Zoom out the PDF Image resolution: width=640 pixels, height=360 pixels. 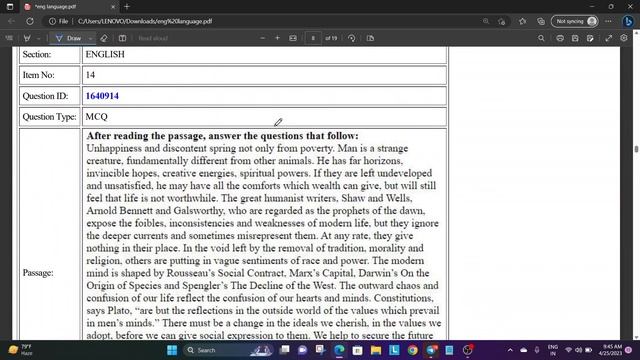tap(262, 38)
